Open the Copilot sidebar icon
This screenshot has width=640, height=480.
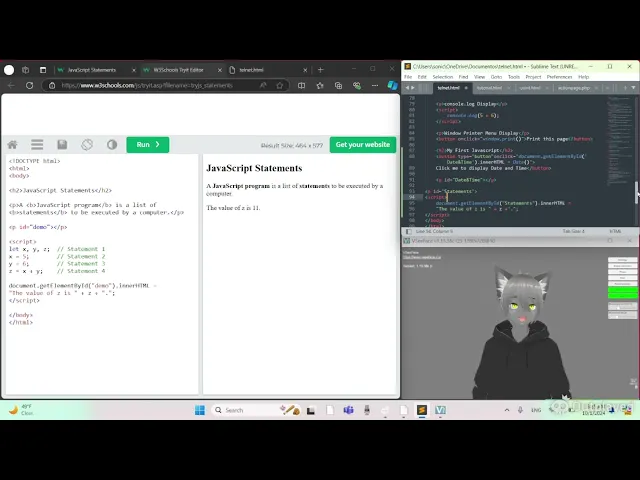click(392, 85)
